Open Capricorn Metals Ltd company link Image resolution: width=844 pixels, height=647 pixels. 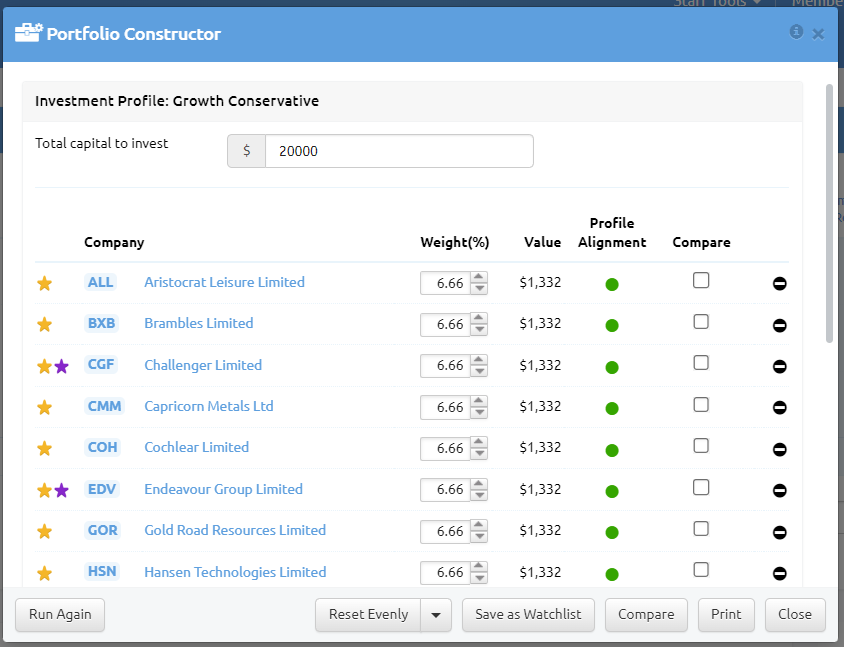click(x=209, y=406)
